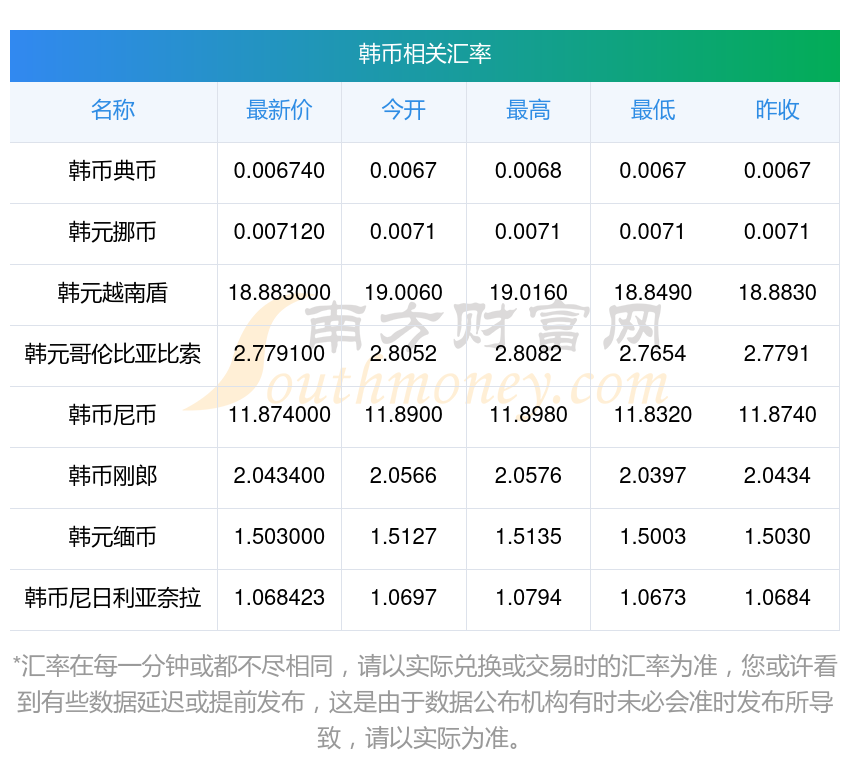Image resolution: width=850 pixels, height=769 pixels.
Task: Click the value 18.8830
Action: (x=777, y=293)
